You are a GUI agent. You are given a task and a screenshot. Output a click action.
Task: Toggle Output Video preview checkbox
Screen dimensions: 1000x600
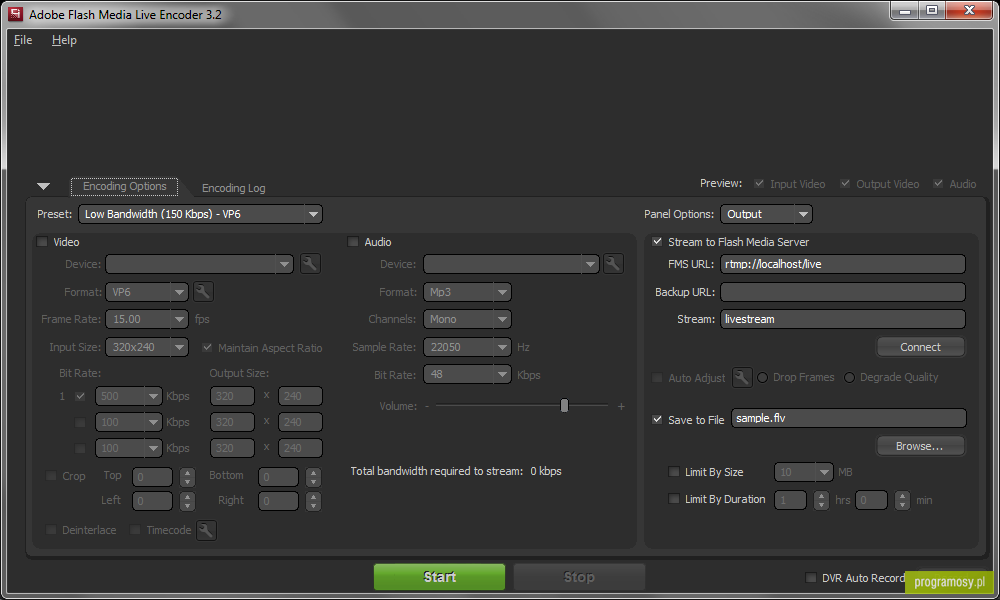click(845, 184)
